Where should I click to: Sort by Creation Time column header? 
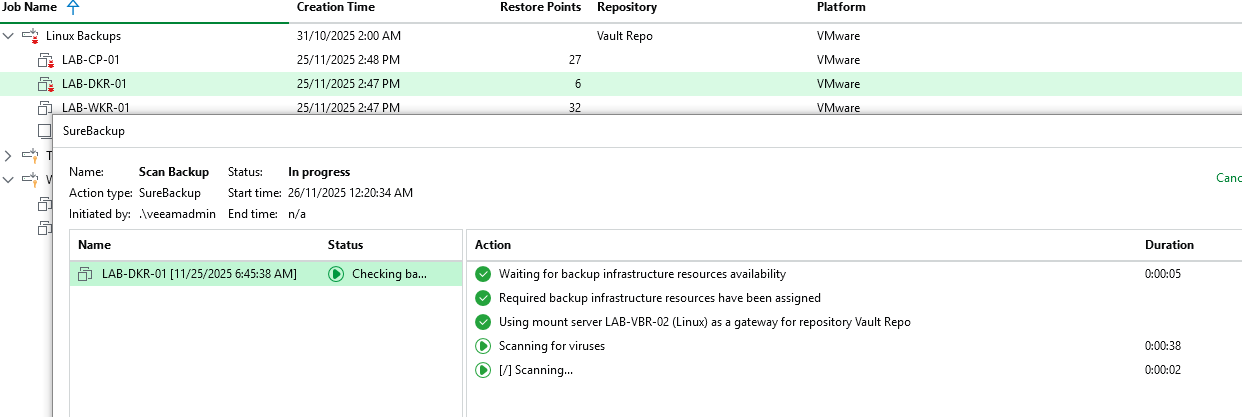[335, 8]
